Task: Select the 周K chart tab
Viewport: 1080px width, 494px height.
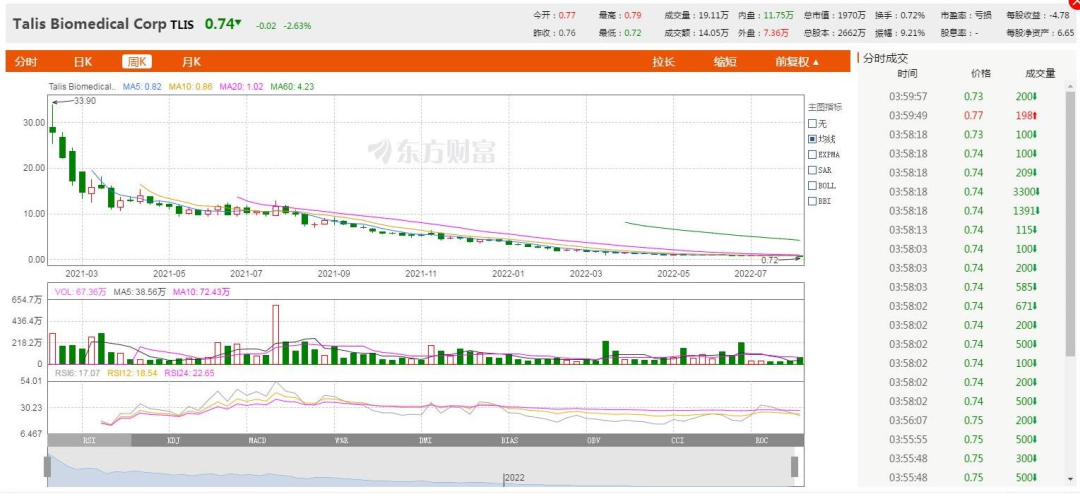Action: point(137,62)
